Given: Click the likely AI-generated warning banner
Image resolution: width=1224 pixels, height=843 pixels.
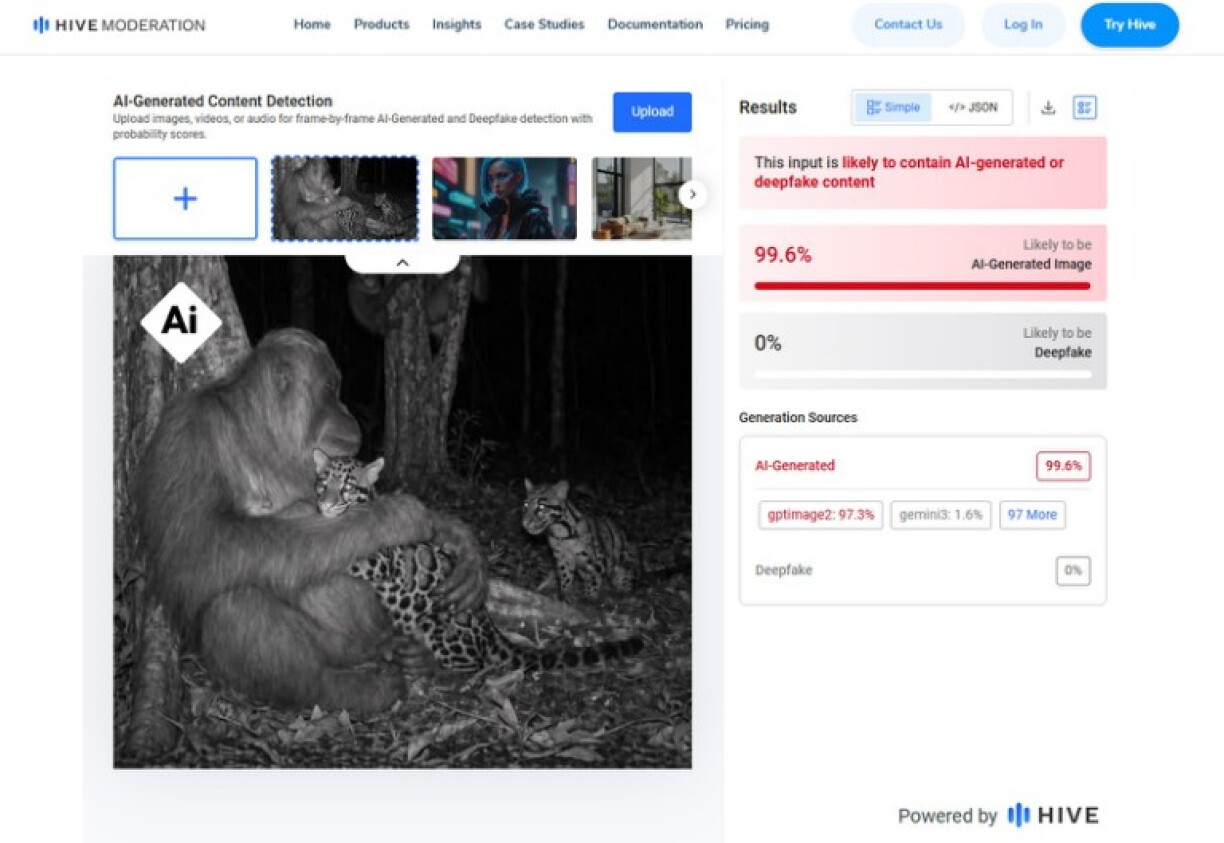Looking at the screenshot, I should tap(922, 172).
